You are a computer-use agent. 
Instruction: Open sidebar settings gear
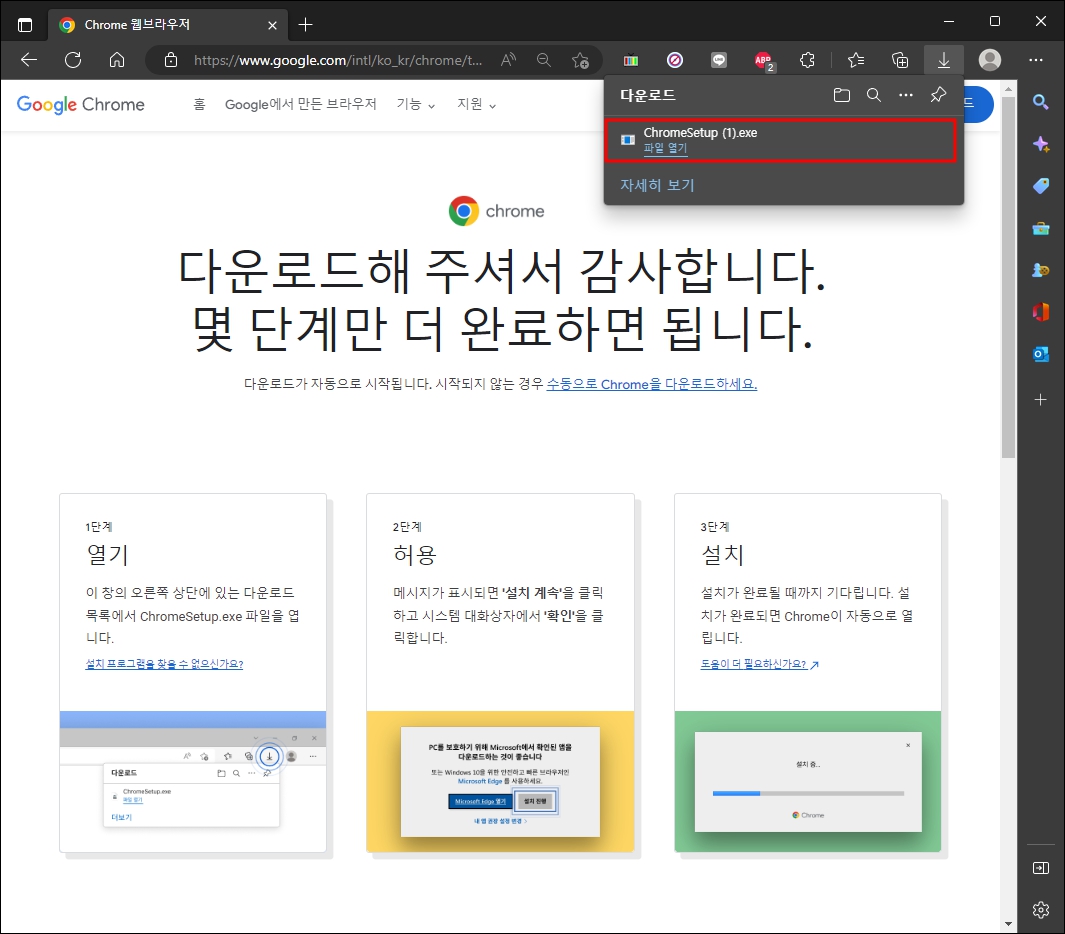coord(1041,910)
